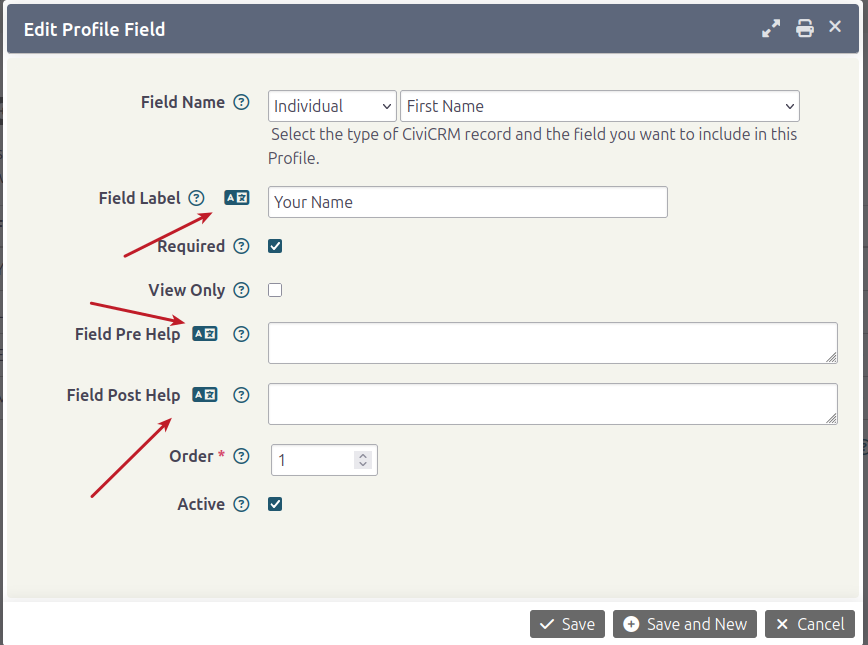The height and width of the screenshot is (645, 868).
Task: Uncheck the Required checkbox
Action: (275, 246)
